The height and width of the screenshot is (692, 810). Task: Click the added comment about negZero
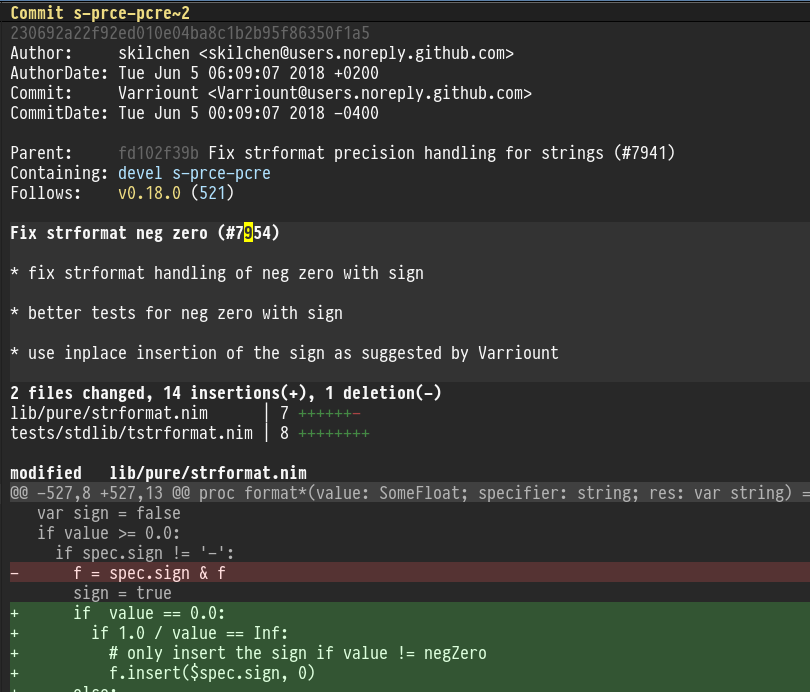point(410,653)
